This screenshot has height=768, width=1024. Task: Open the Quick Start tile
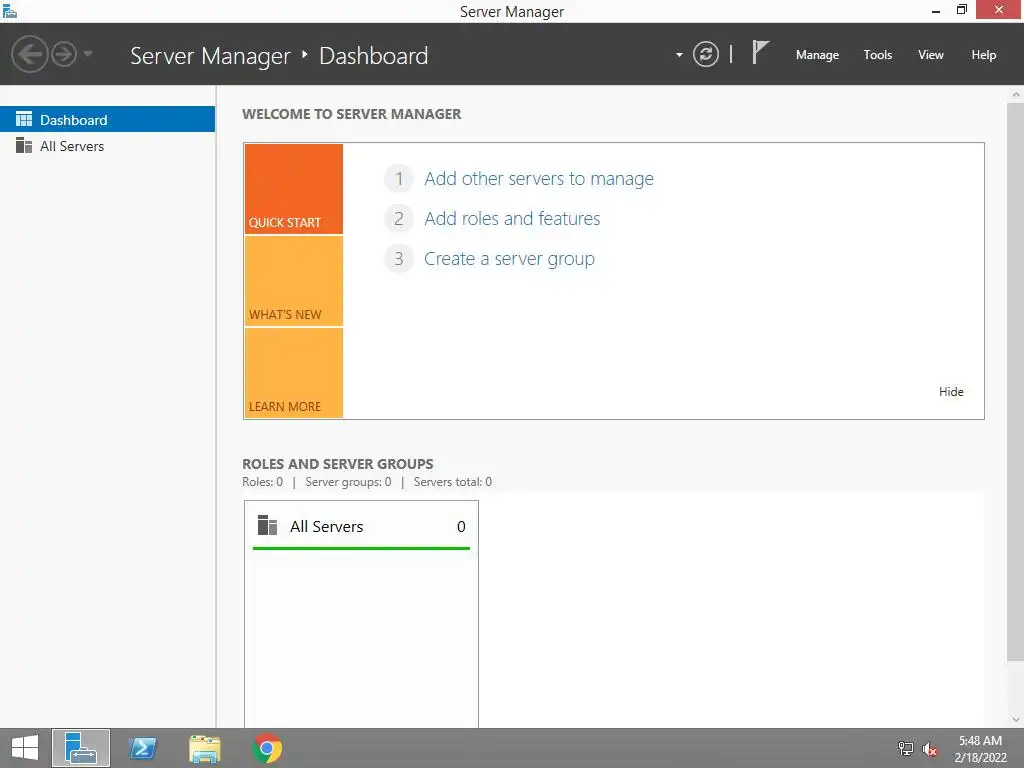pyautogui.click(x=294, y=189)
